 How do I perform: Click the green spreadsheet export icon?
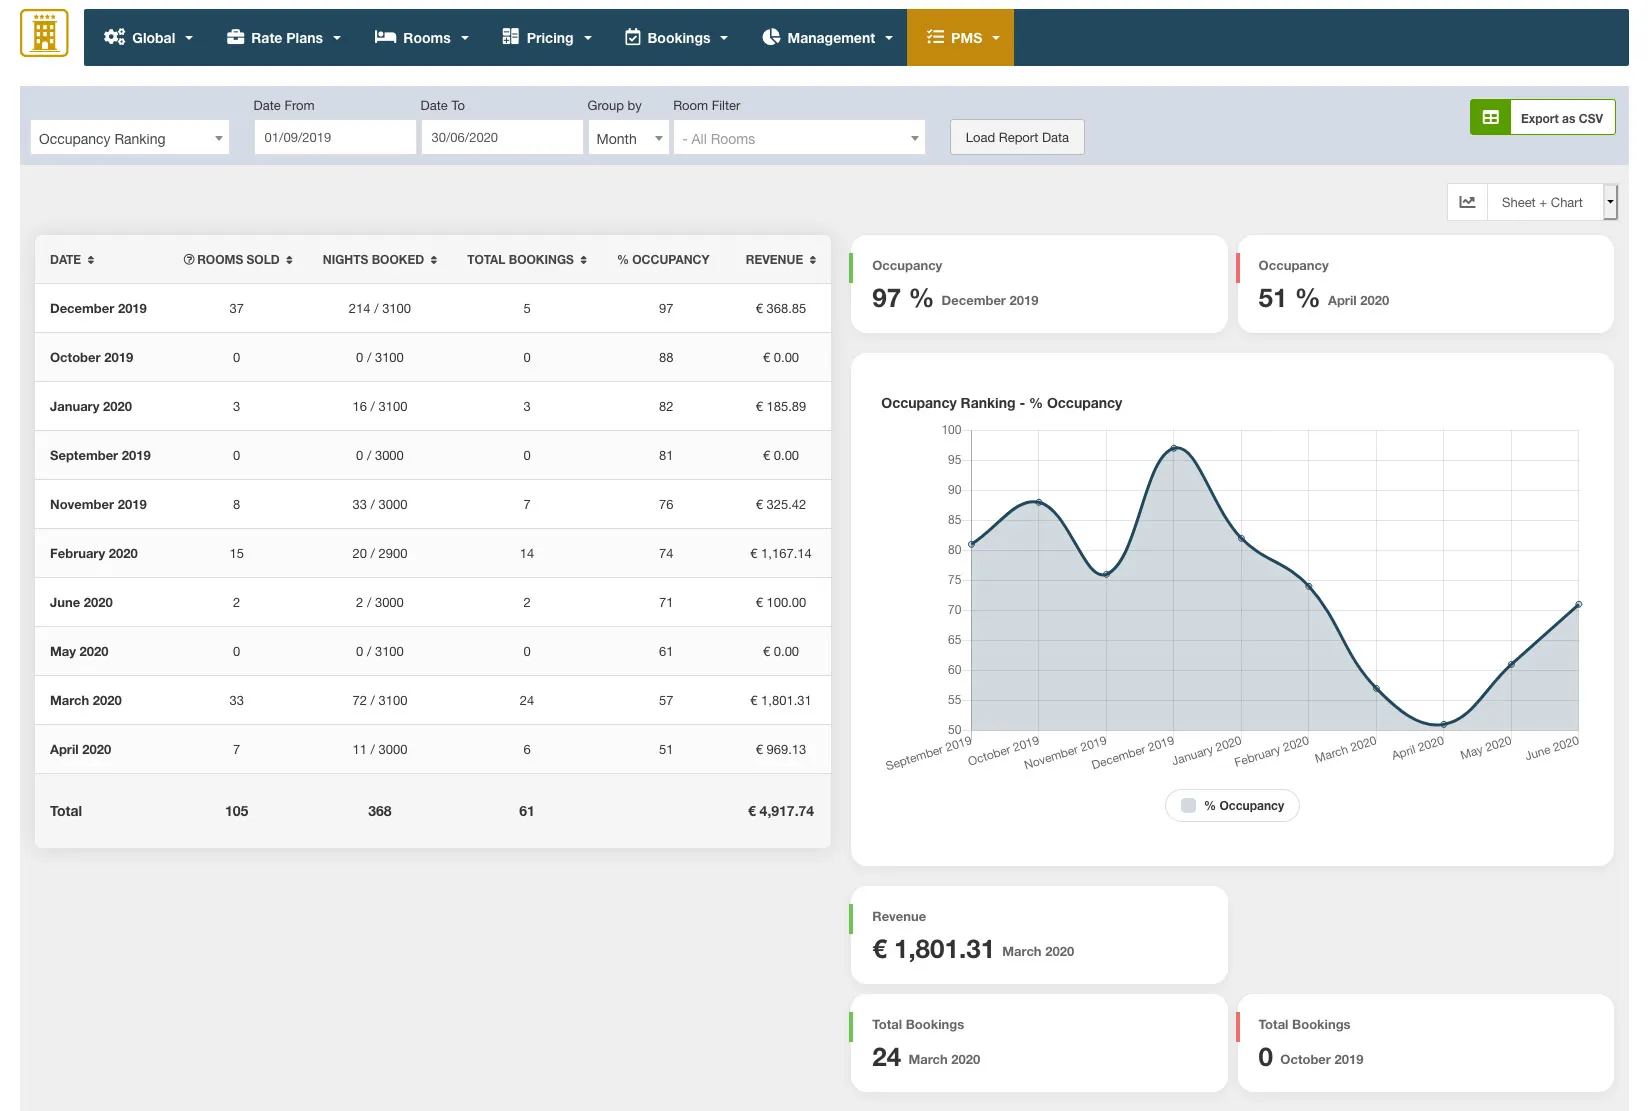click(x=1490, y=118)
